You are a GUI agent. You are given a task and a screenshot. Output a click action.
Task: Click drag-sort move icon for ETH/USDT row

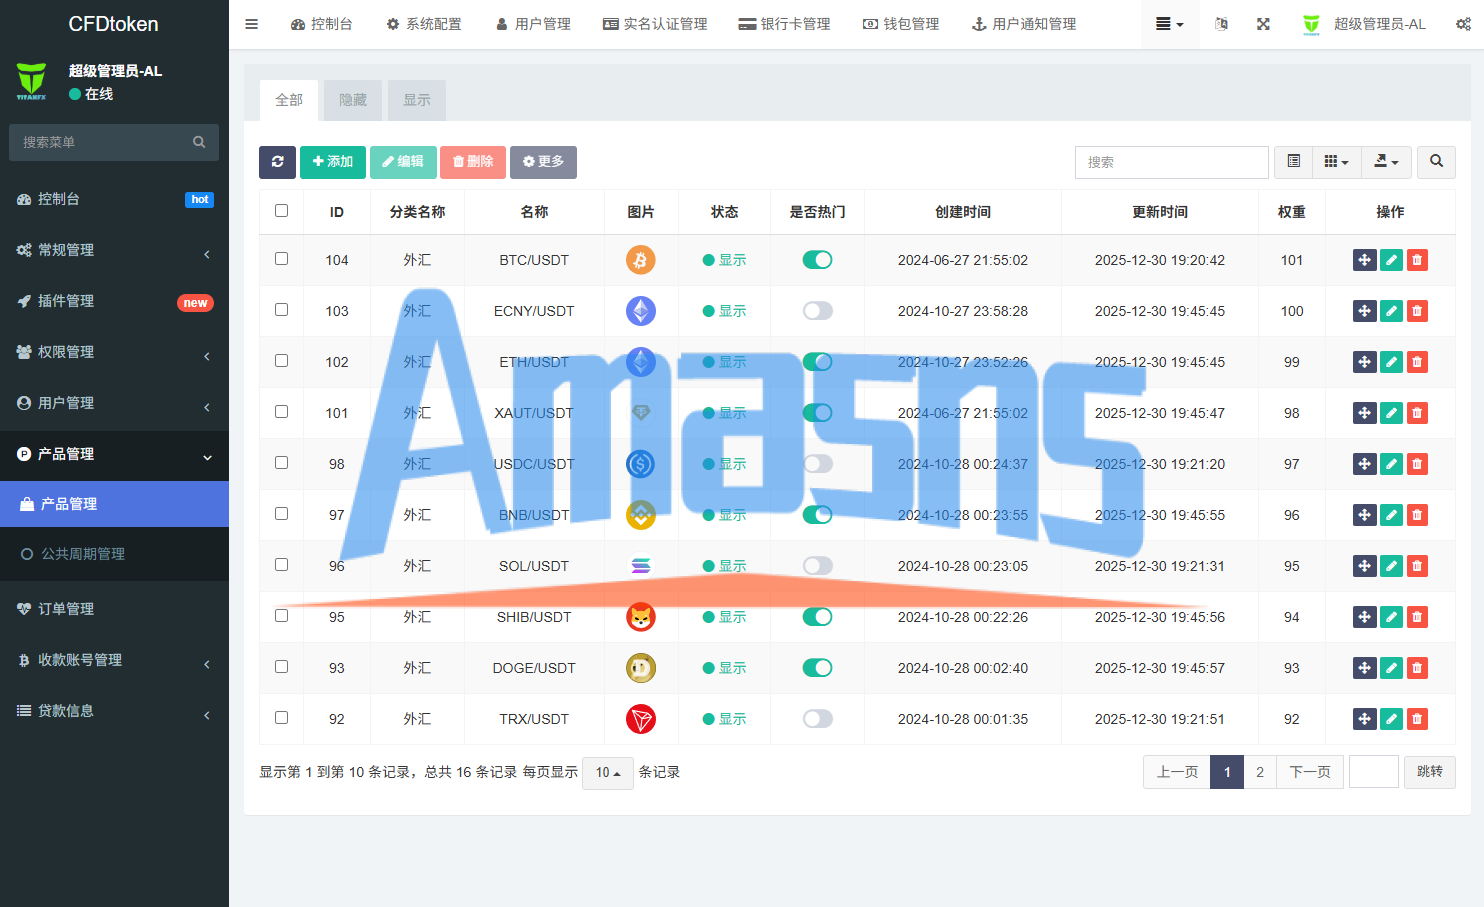click(x=1365, y=362)
